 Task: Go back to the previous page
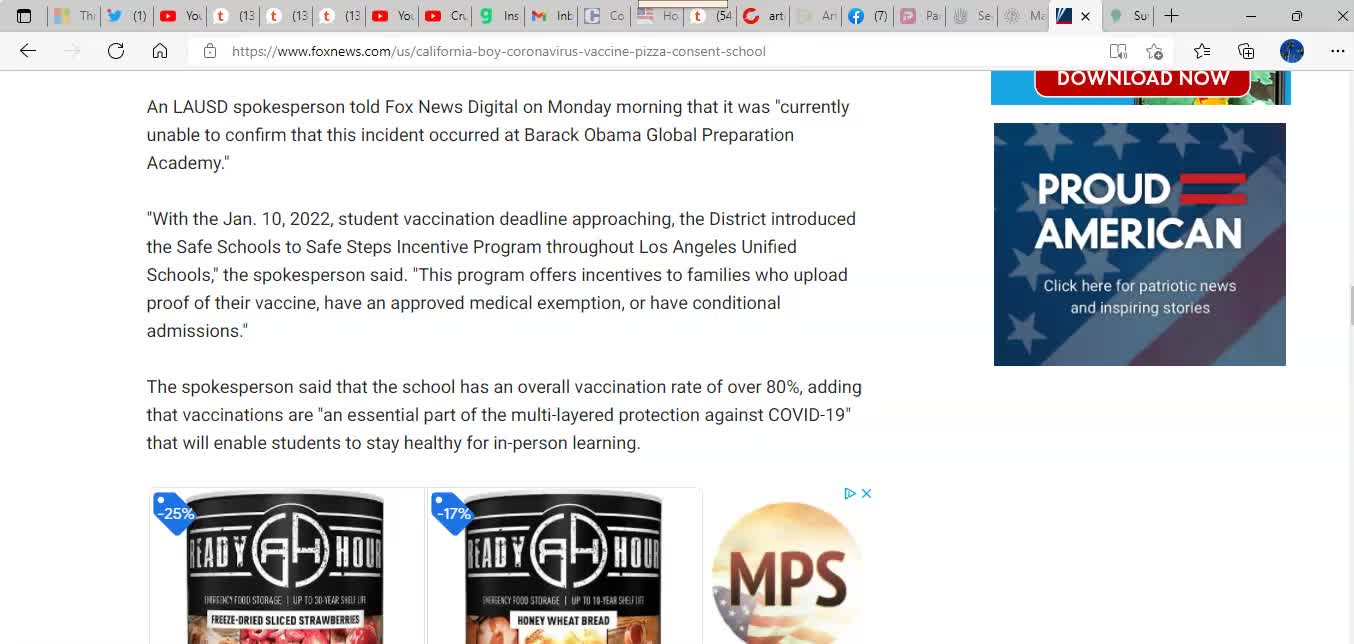28,51
